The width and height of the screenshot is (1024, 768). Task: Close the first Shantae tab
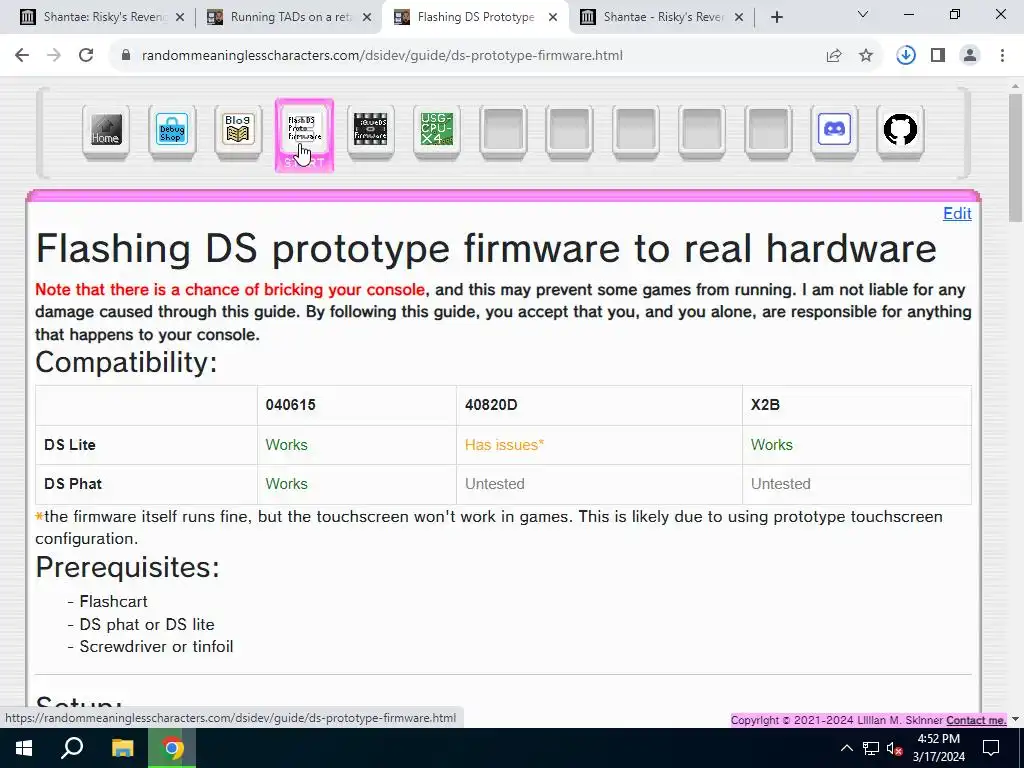pos(180,18)
